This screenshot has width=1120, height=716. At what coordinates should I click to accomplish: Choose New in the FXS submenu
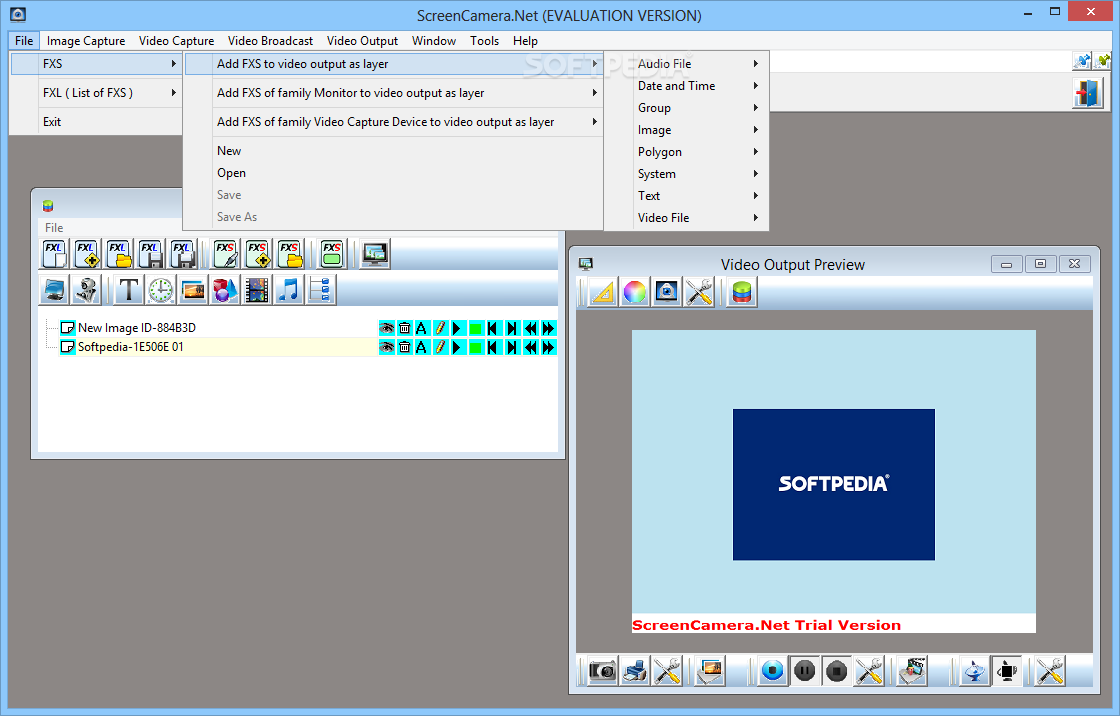pos(393,151)
